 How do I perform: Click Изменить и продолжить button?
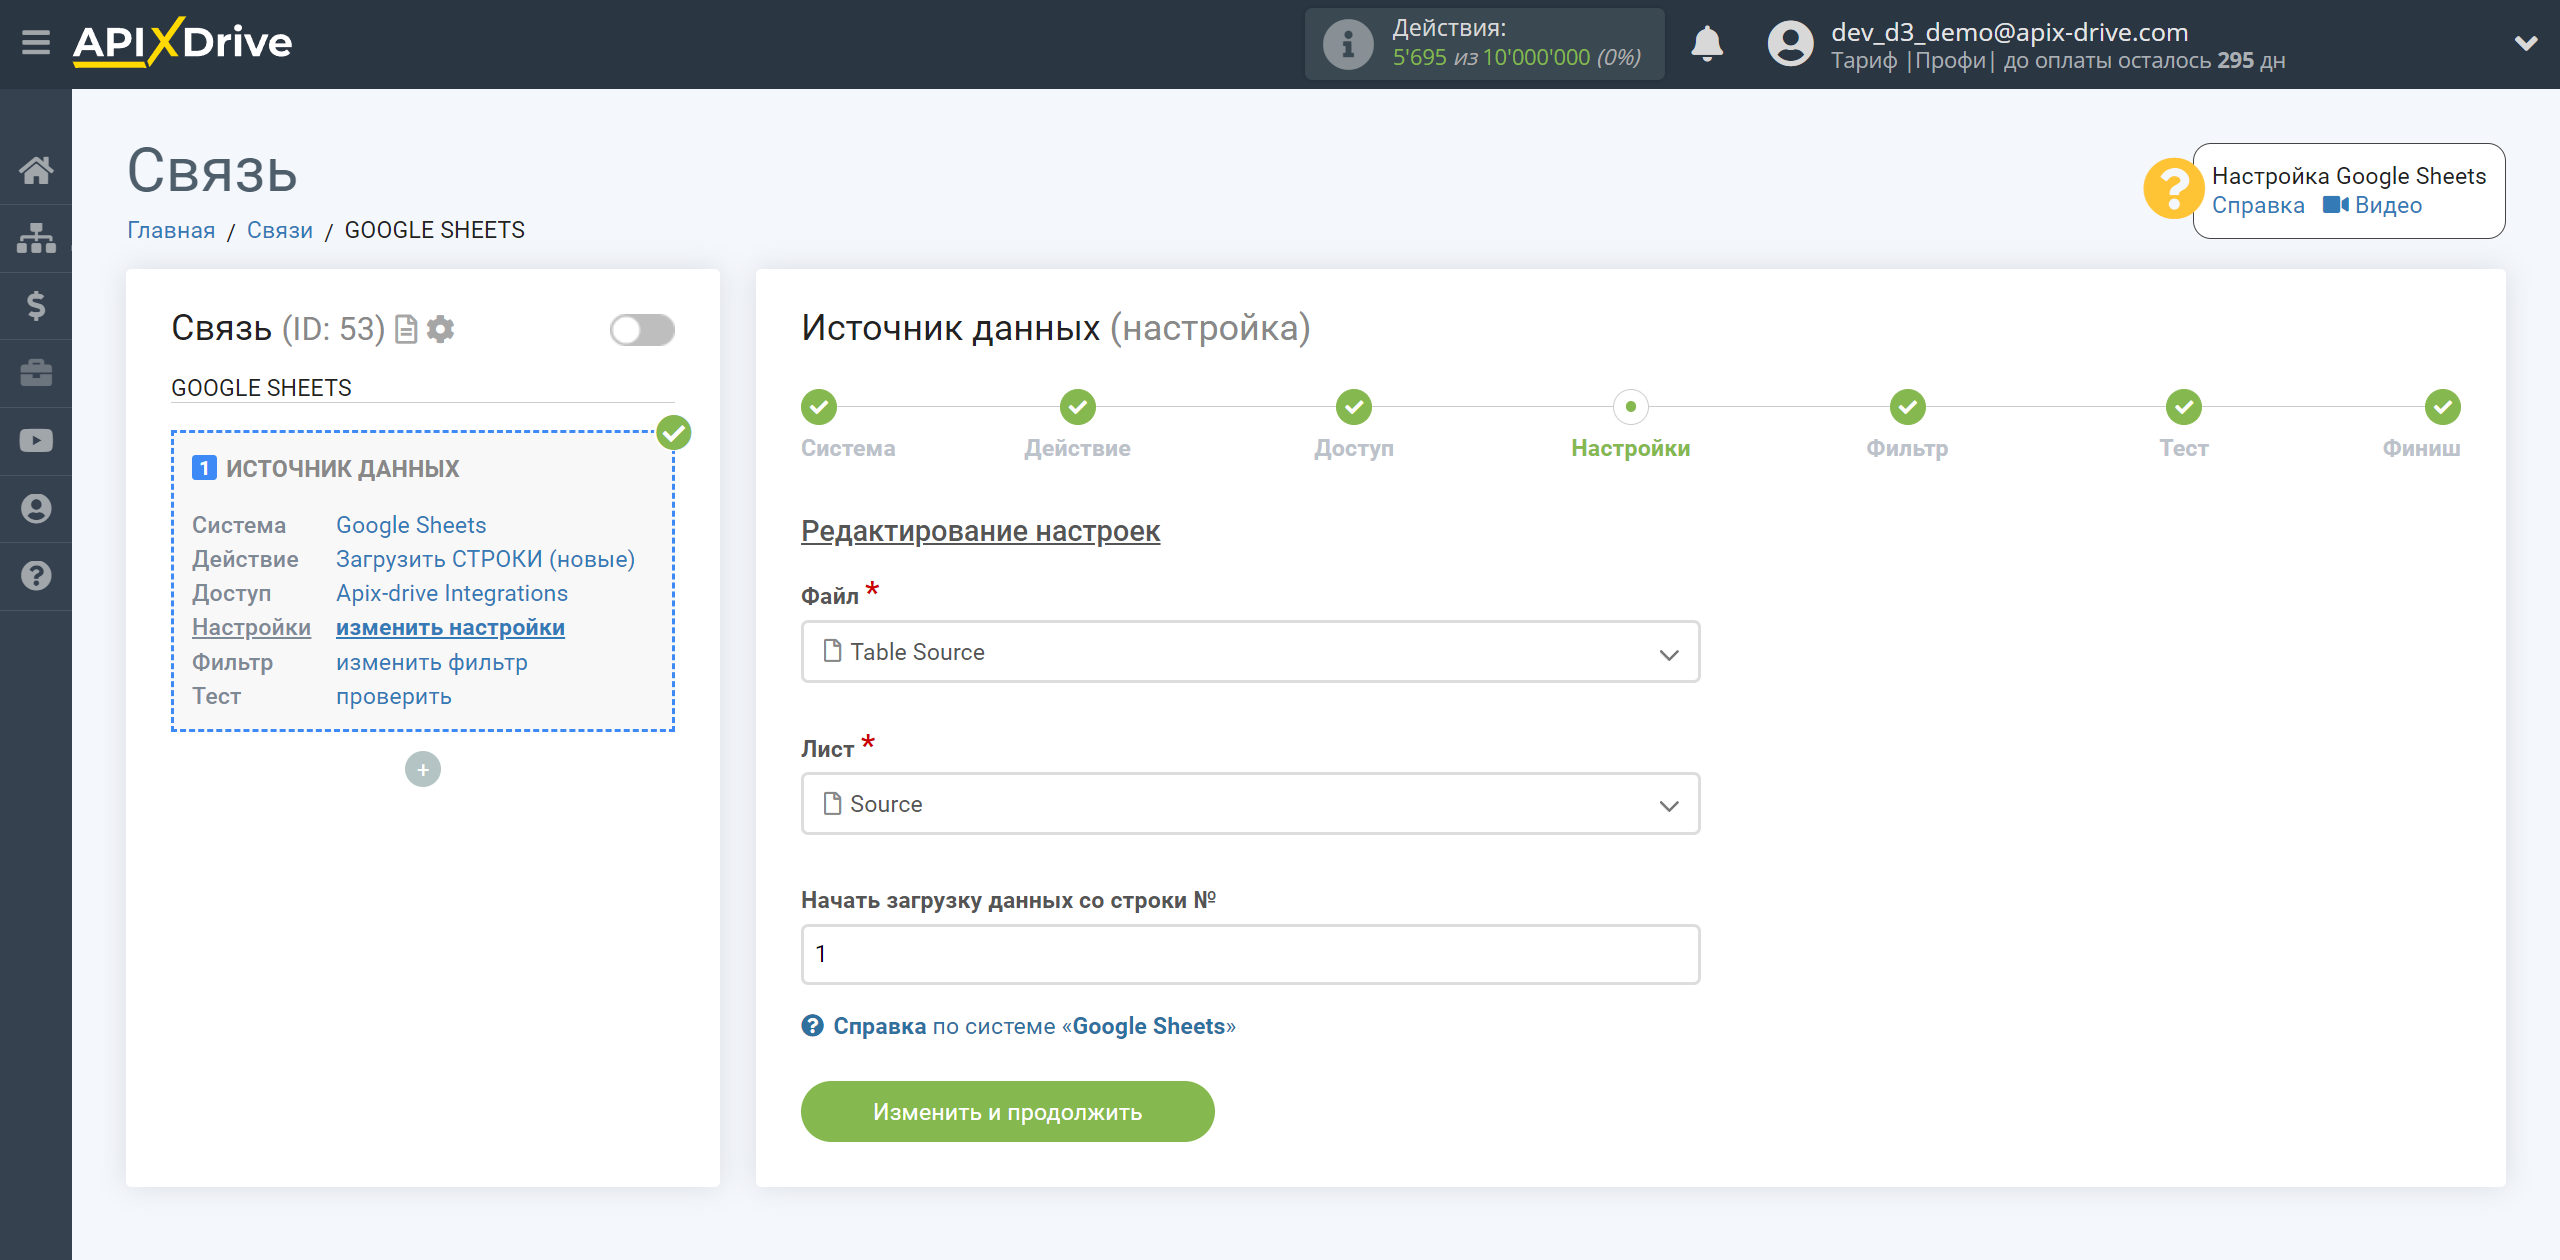1007,1111
